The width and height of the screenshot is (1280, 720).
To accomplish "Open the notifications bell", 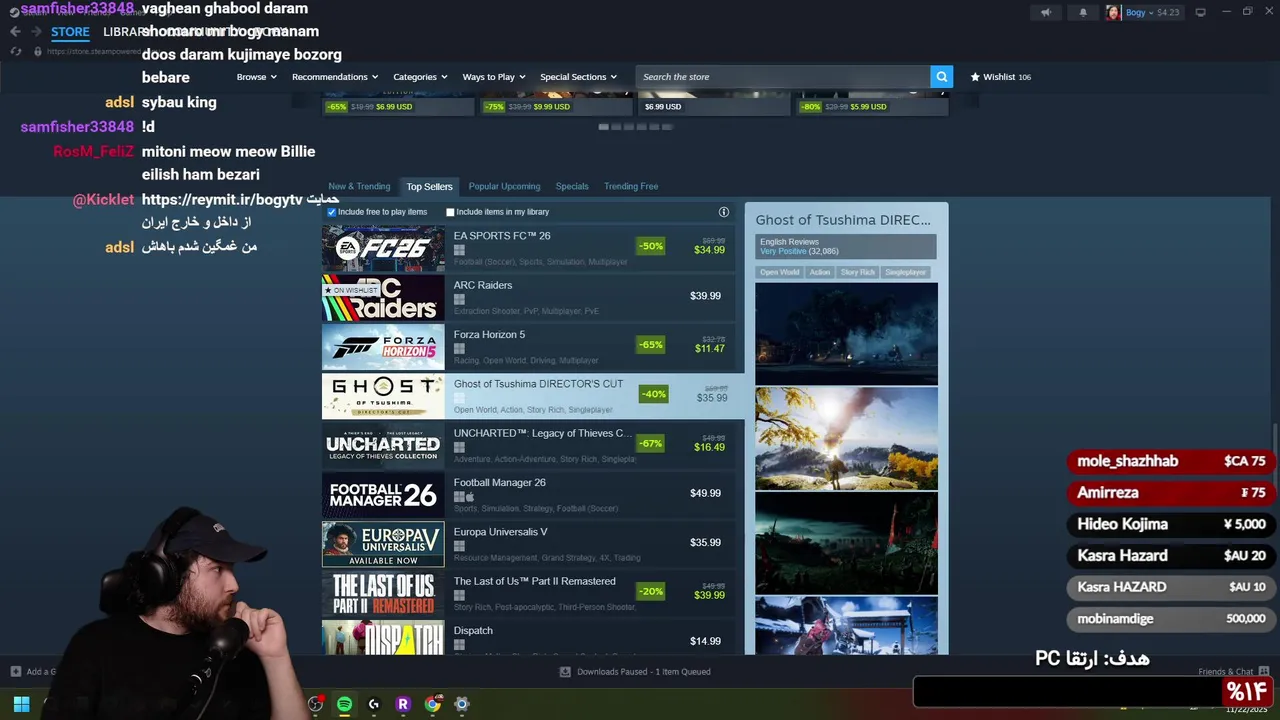I will tap(1083, 13).
